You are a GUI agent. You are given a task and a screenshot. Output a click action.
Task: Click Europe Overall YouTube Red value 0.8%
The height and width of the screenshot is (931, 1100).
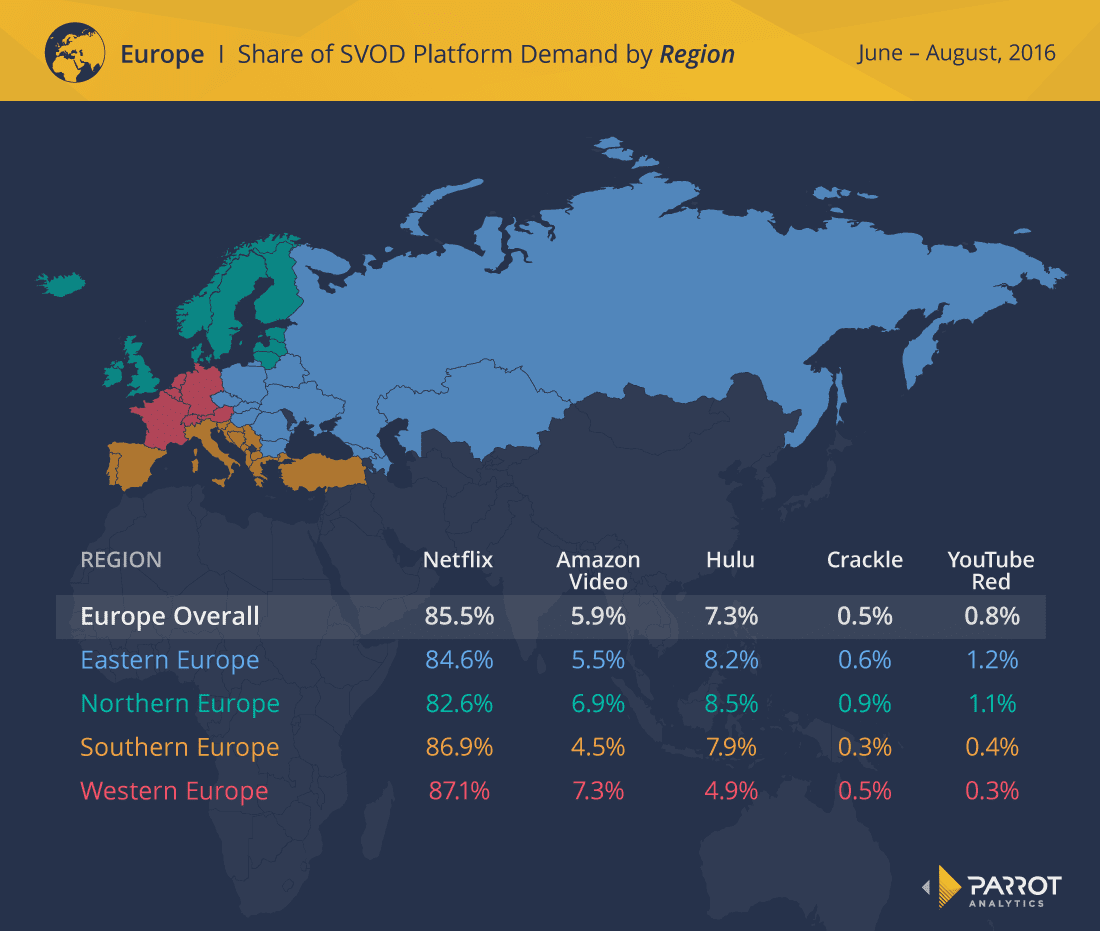(992, 616)
